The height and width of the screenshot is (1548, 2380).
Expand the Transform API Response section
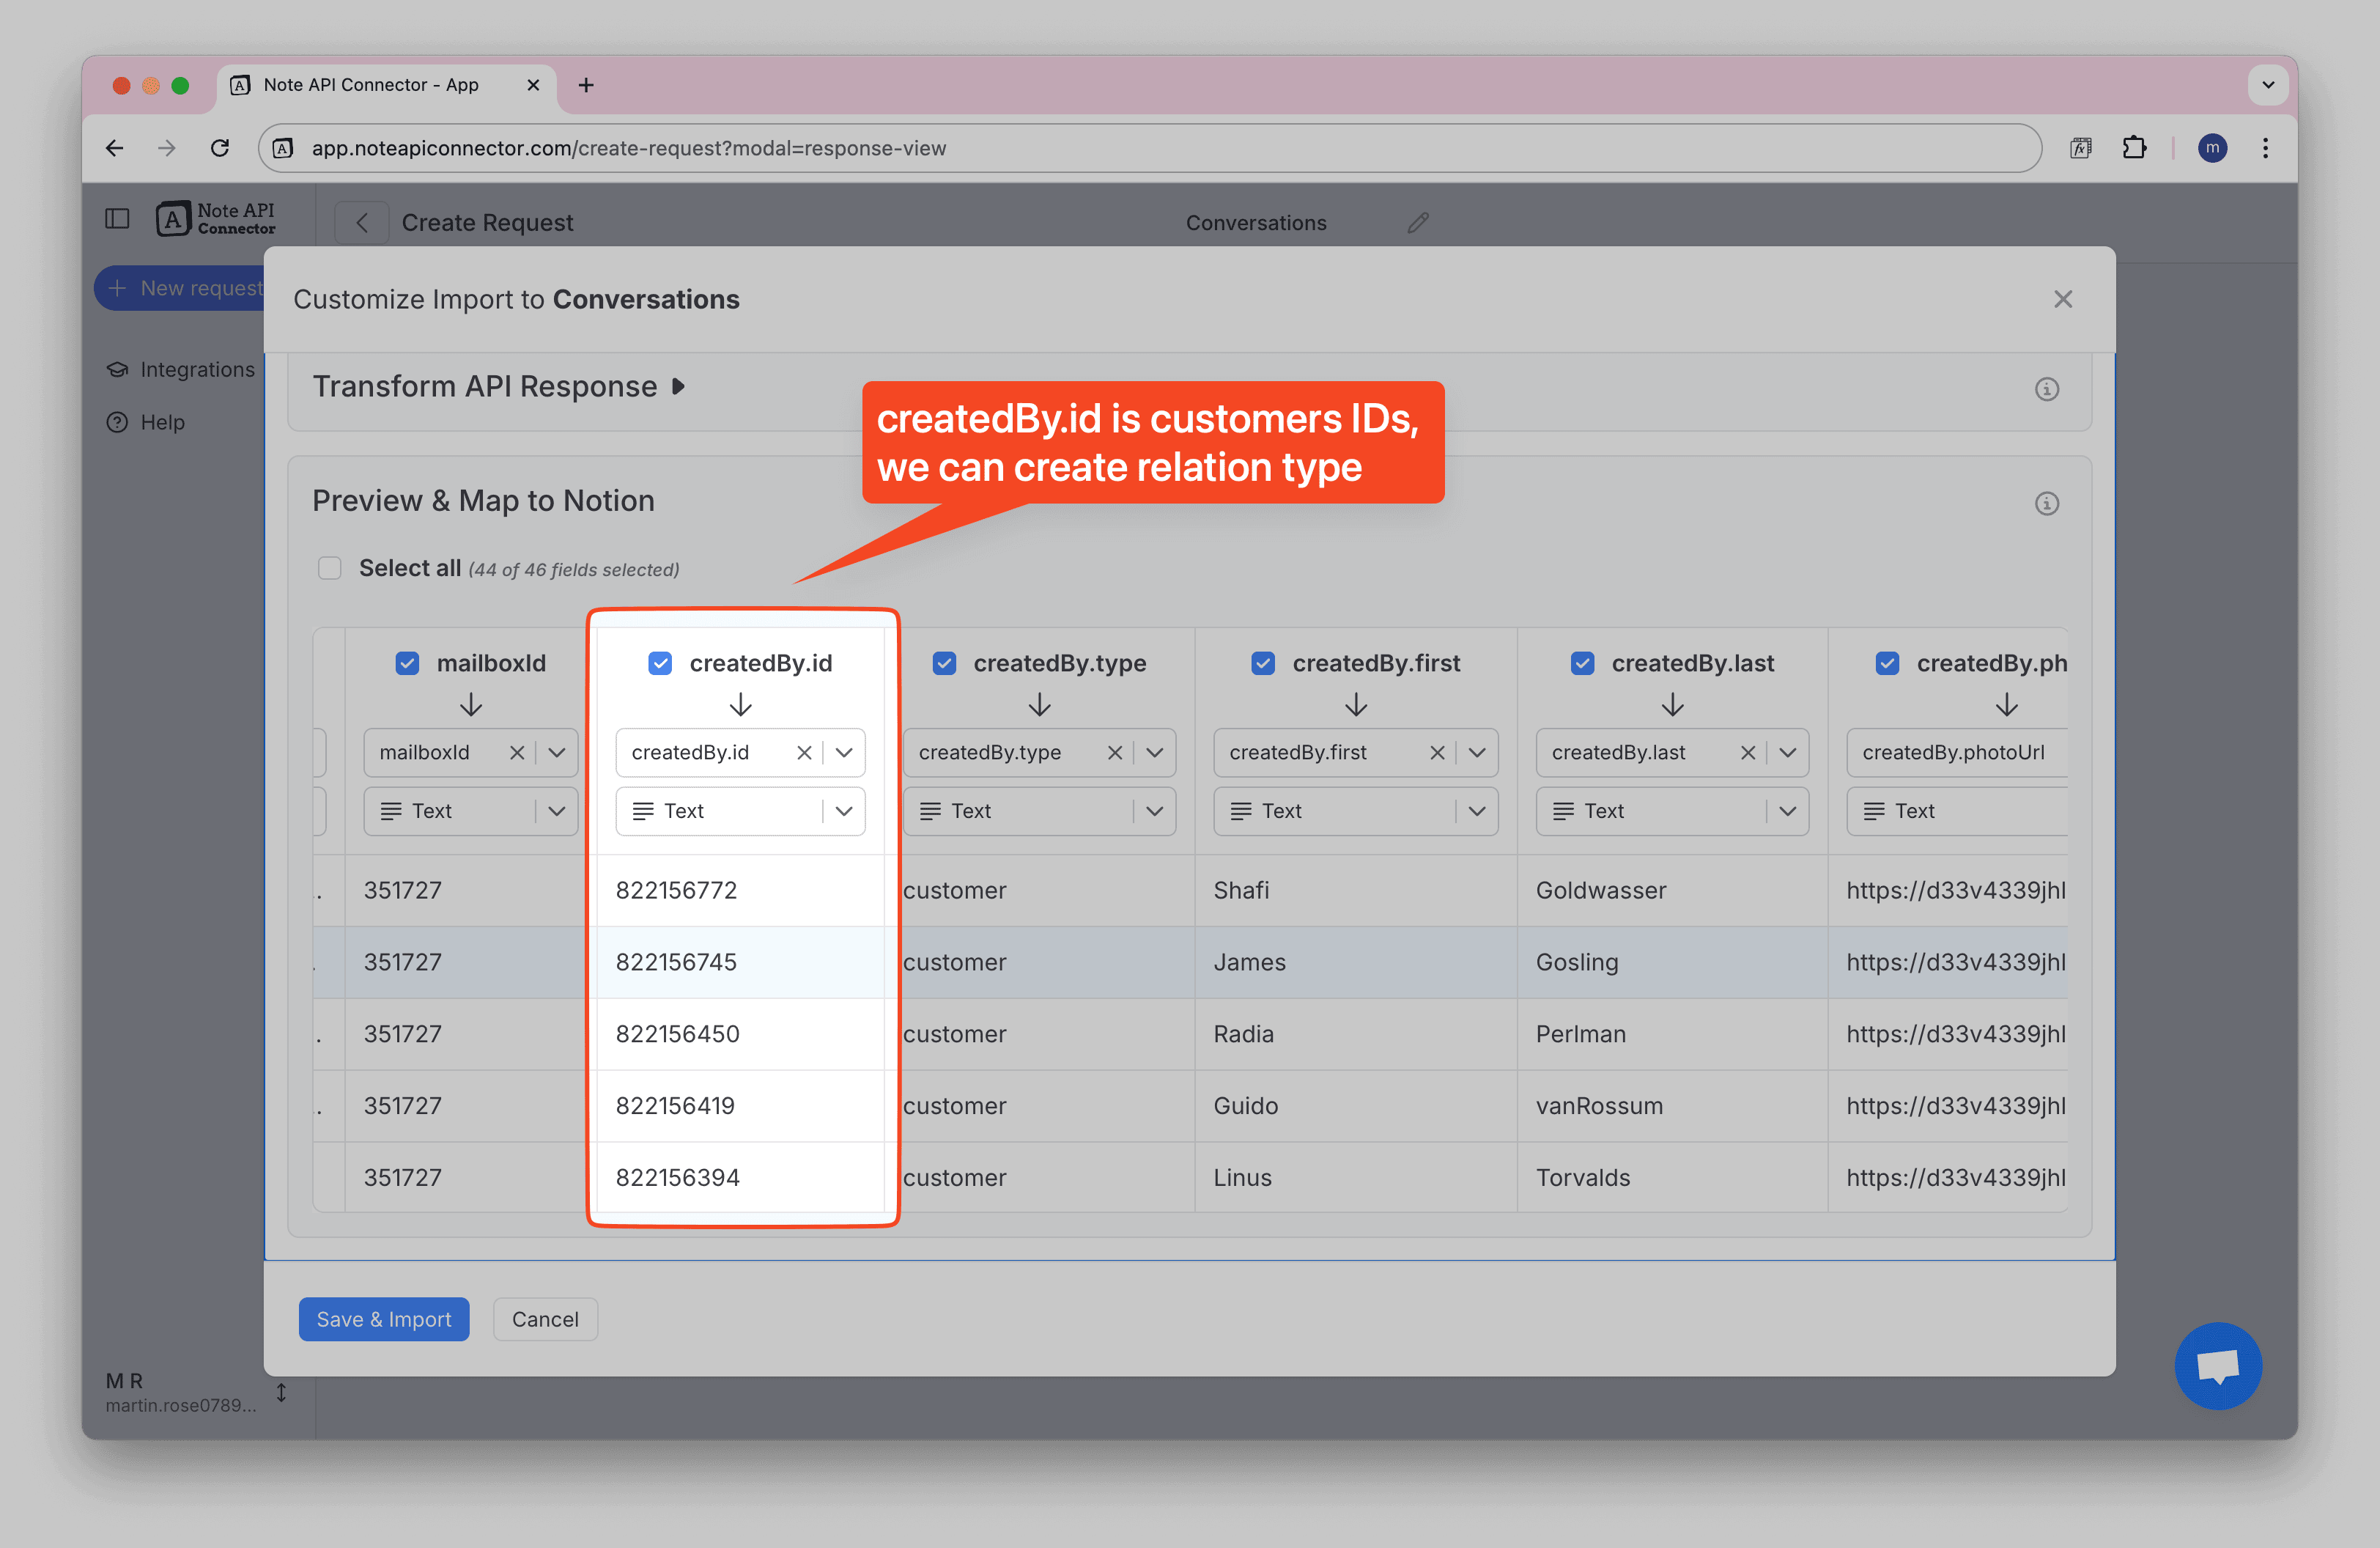(678, 386)
